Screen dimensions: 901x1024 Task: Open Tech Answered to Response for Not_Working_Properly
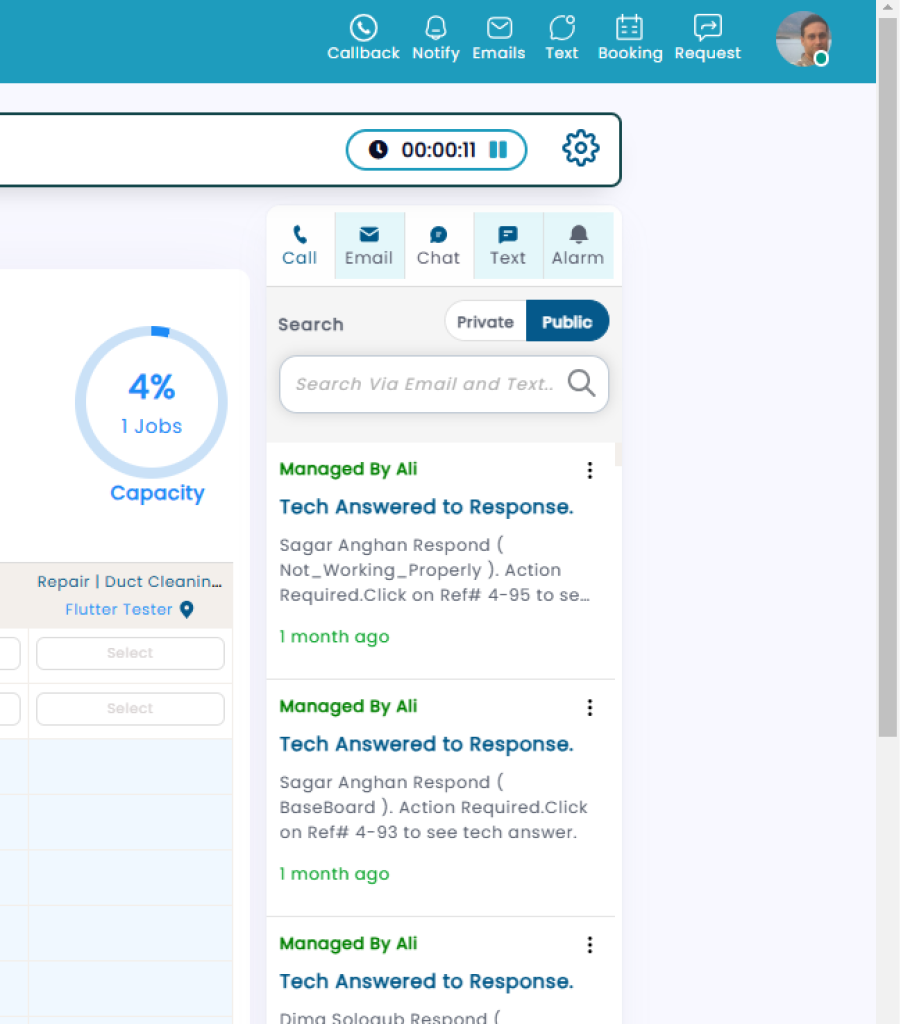(426, 507)
